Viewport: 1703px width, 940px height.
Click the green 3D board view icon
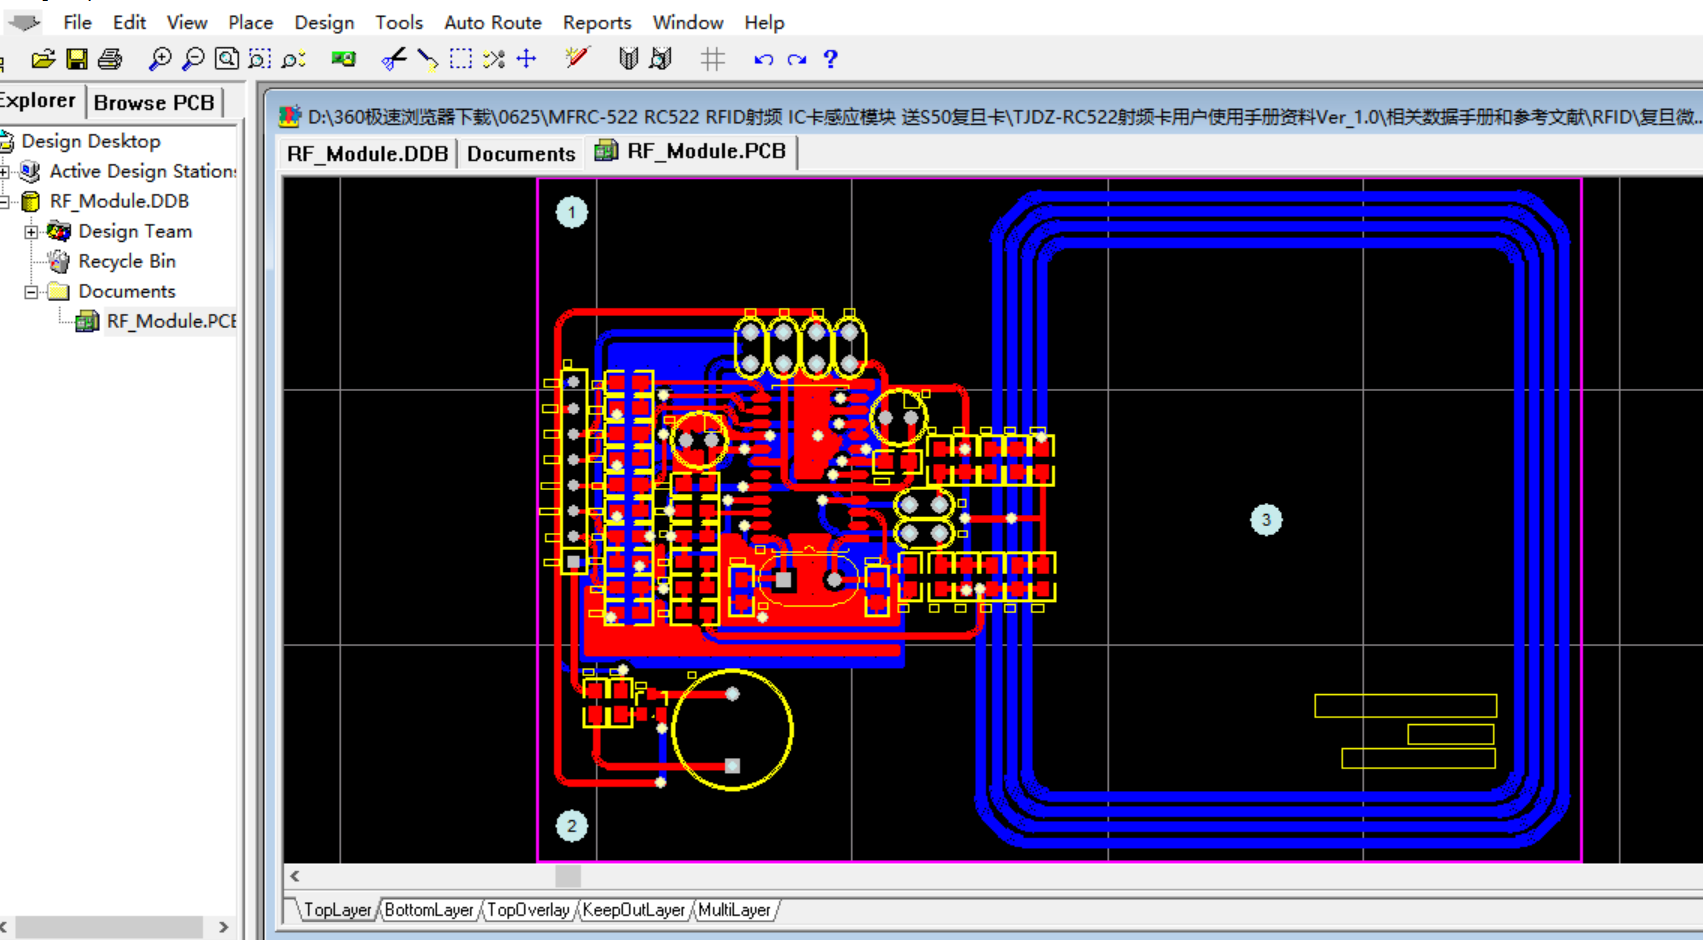pos(343,59)
